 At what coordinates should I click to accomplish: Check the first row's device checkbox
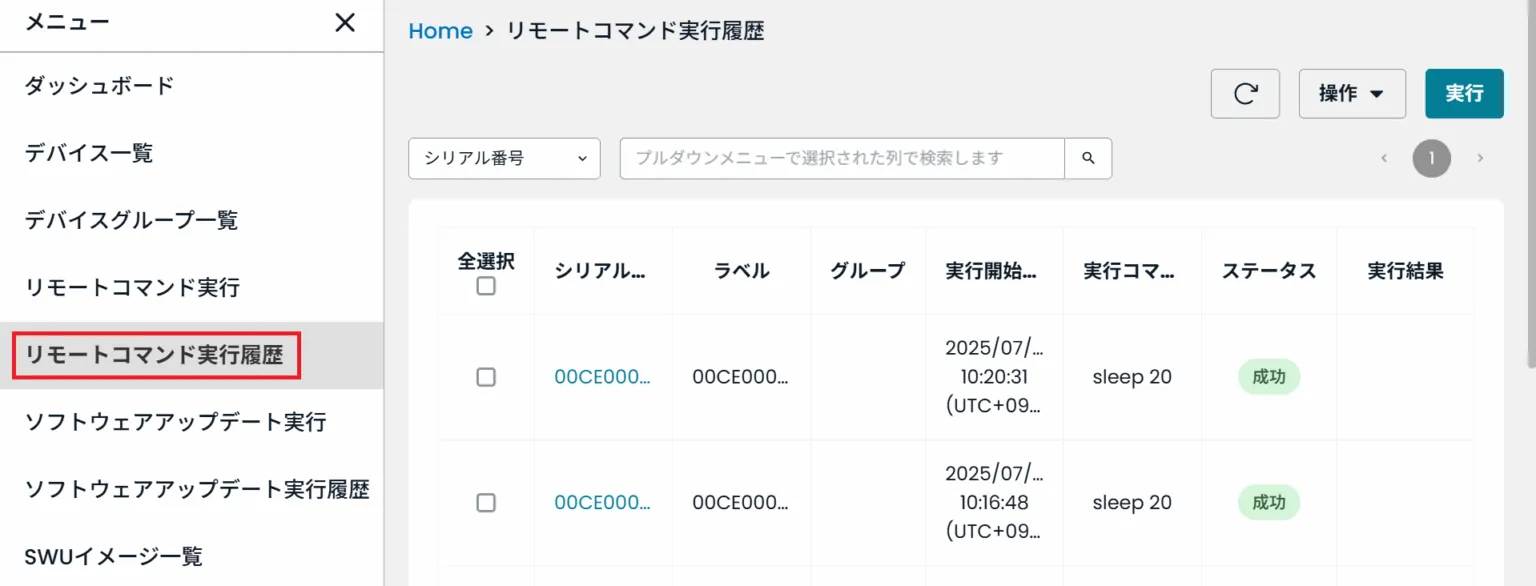click(x=486, y=377)
